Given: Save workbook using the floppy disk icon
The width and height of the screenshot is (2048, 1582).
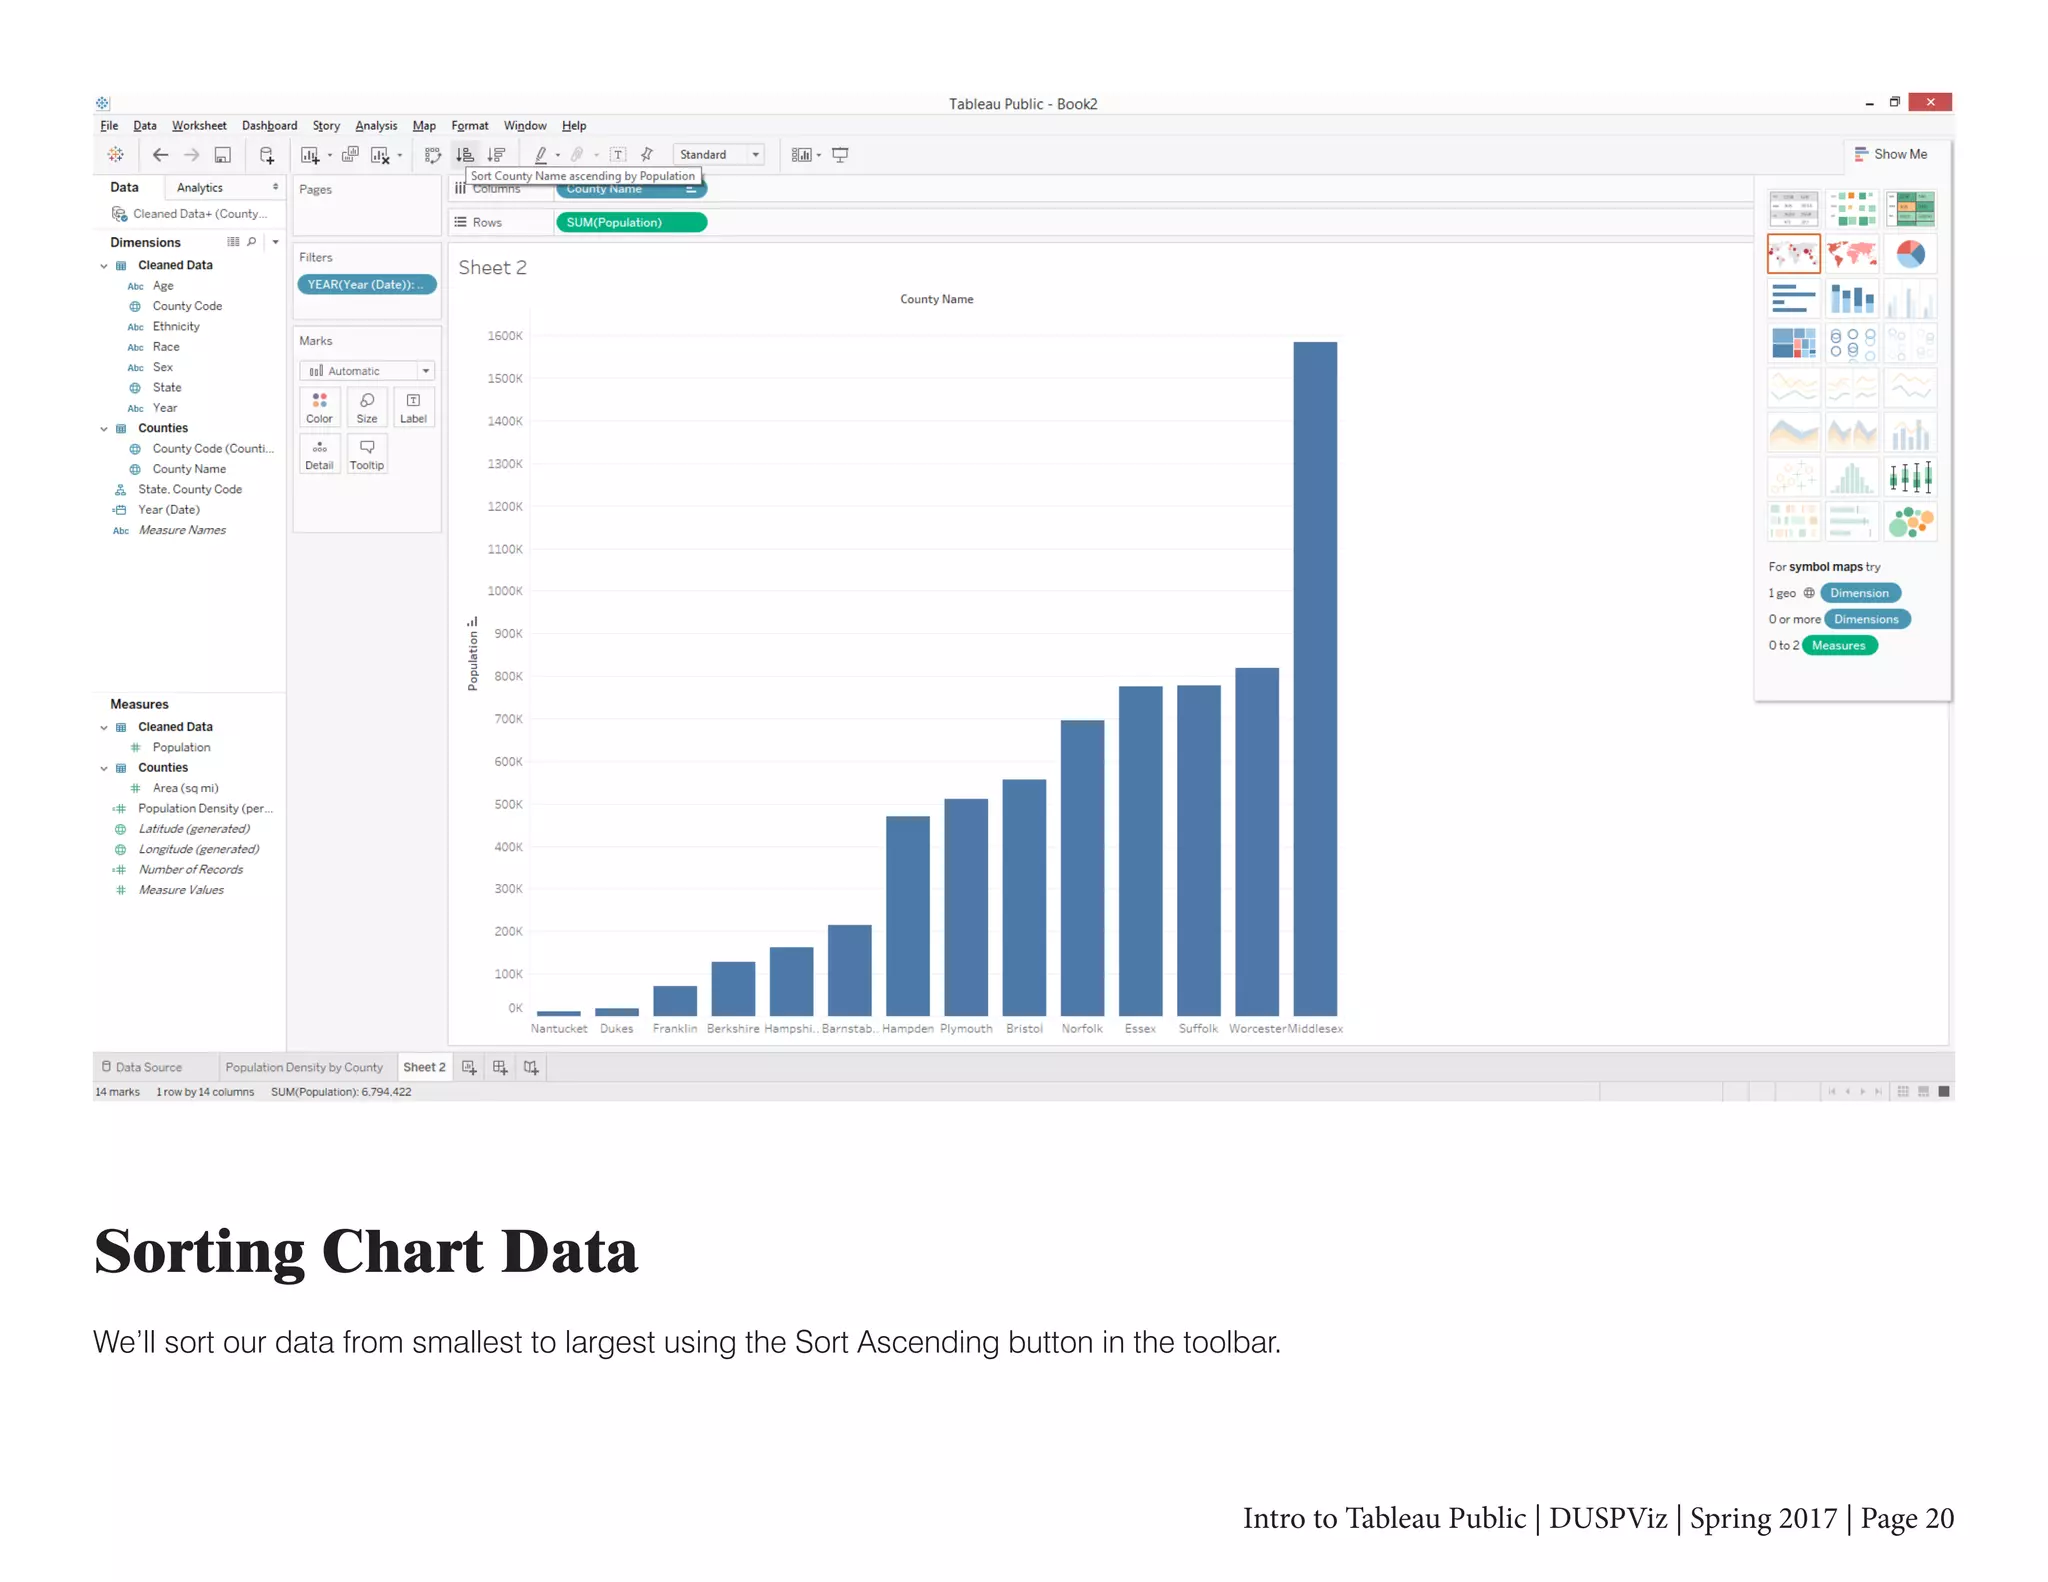Looking at the screenshot, I should (x=223, y=155).
